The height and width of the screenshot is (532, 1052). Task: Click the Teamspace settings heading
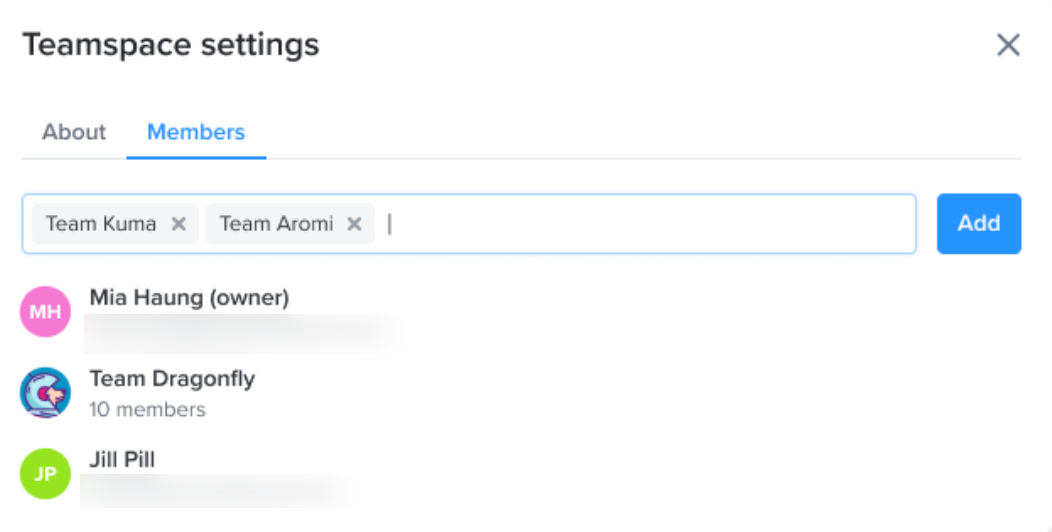click(171, 46)
